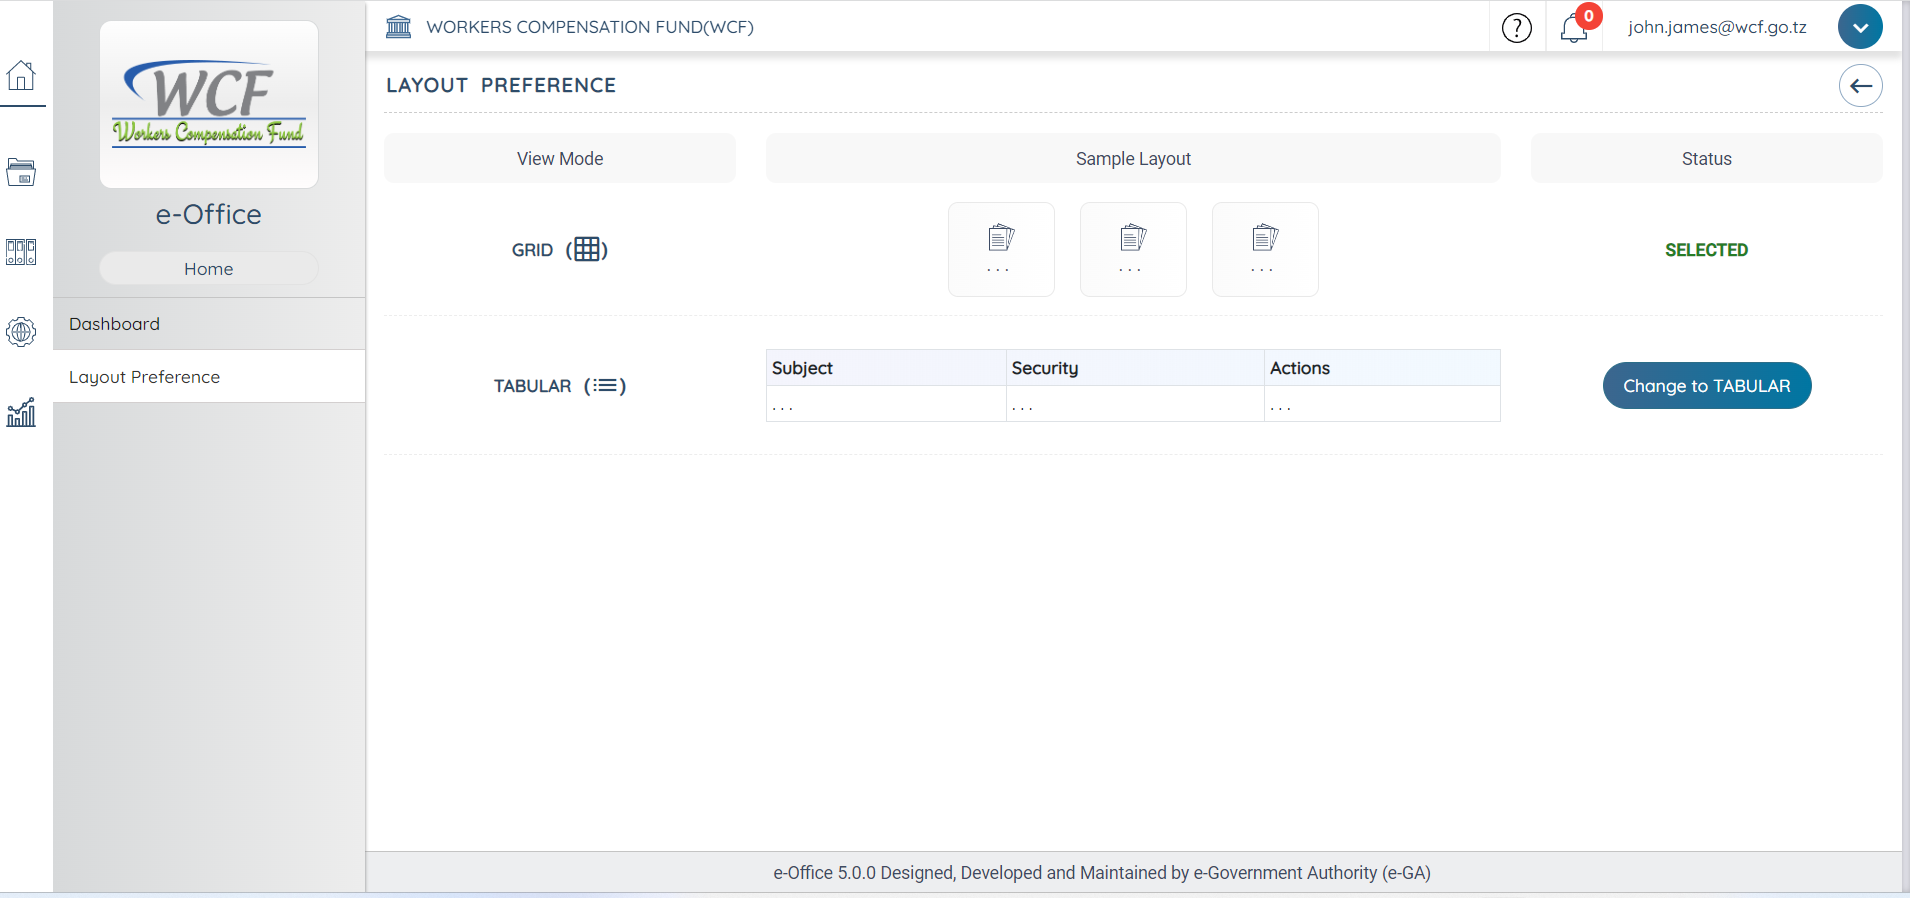Screen dimensions: 1910x898
Task: Click the grid view mode icon
Action: 587,250
